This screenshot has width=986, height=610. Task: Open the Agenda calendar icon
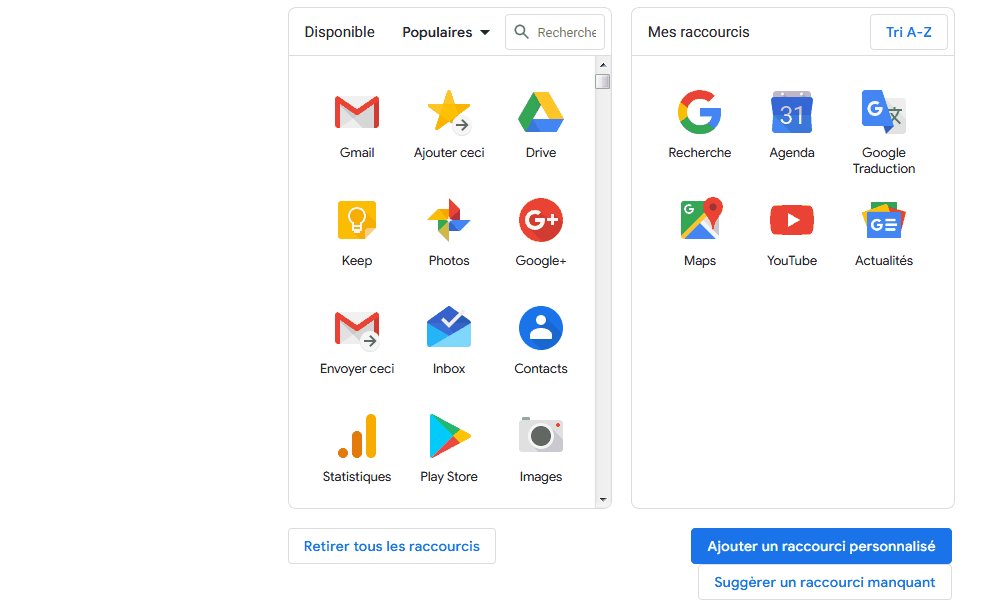(x=792, y=112)
